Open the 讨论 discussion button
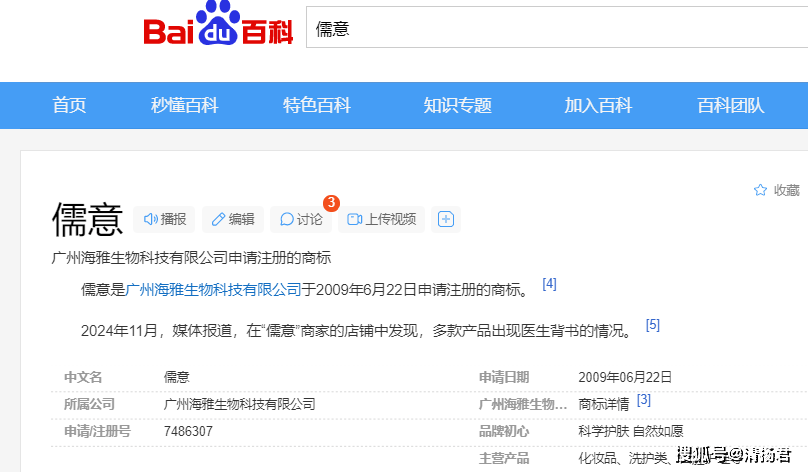The width and height of the screenshot is (808, 472). 301,219
